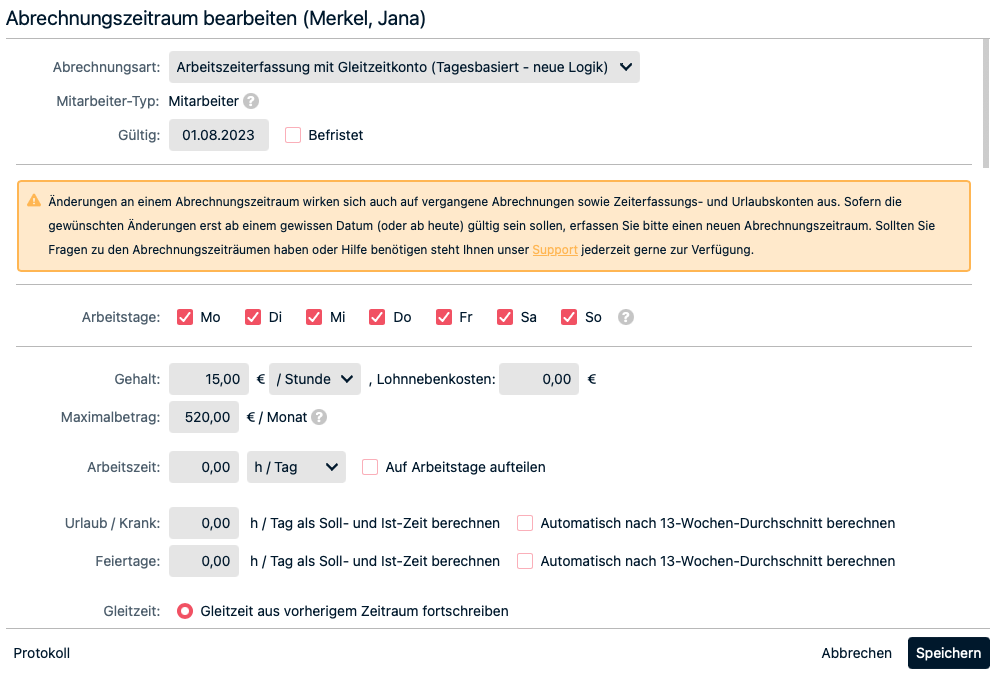Image resolution: width=995 pixels, height=674 pixels.
Task: Click help icon next to Maximalbetrag
Action: coord(319,417)
